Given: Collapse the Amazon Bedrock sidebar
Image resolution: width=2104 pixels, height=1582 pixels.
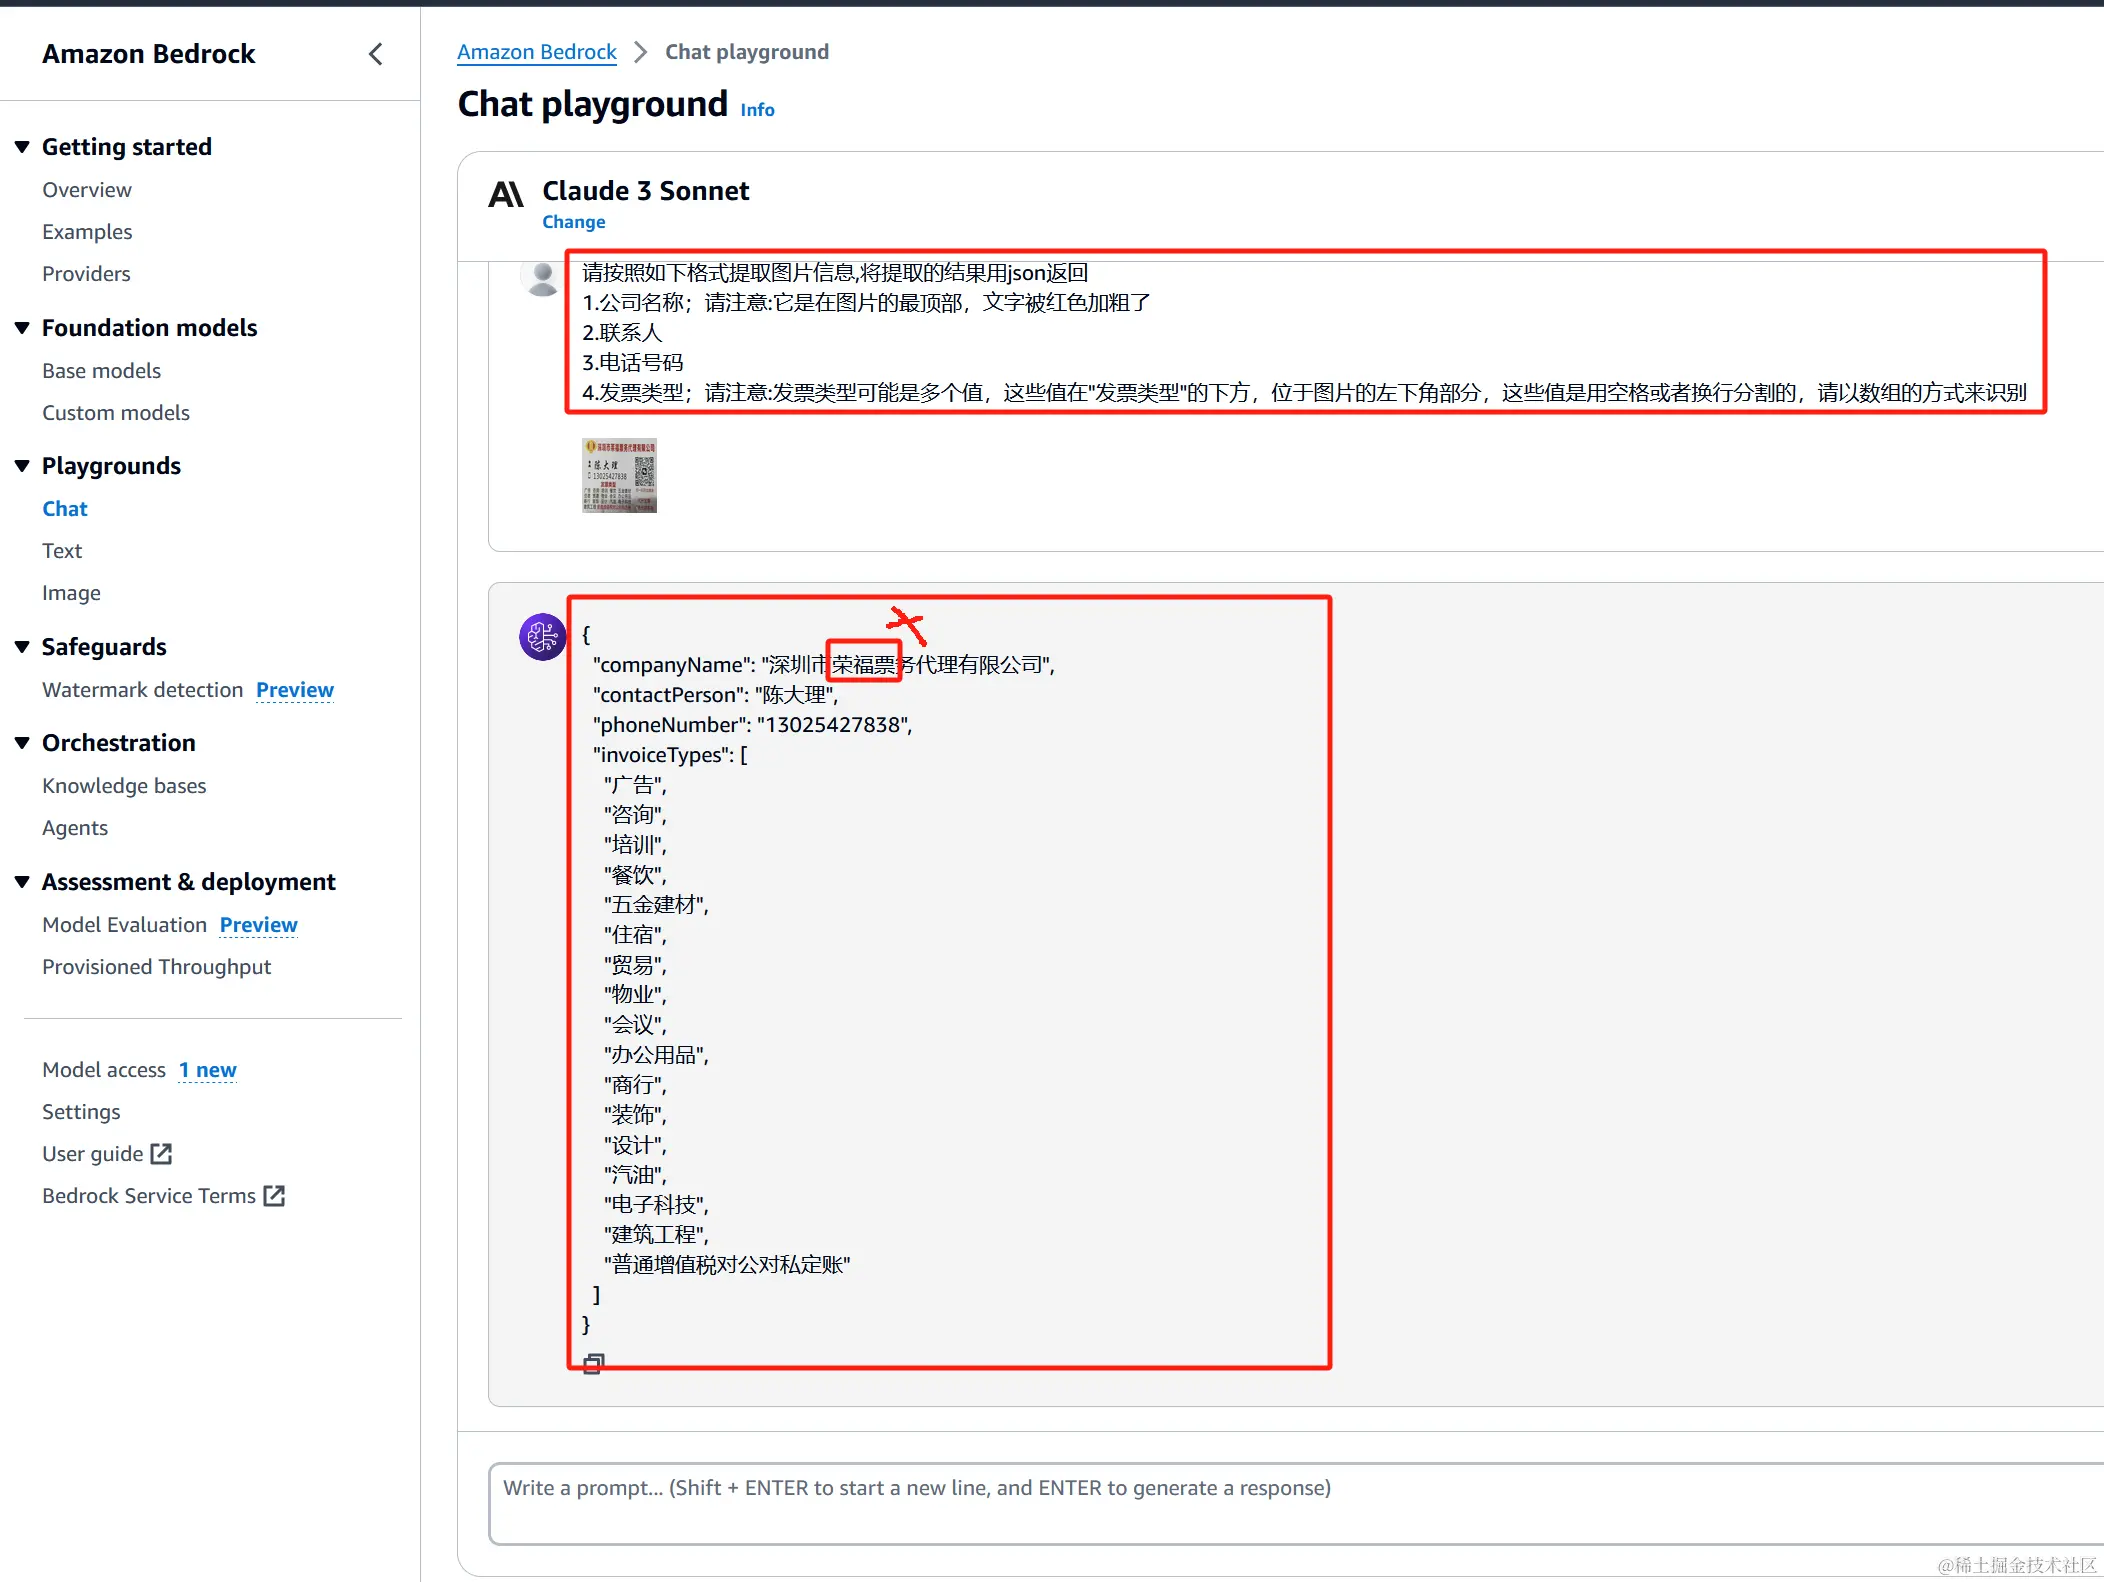Looking at the screenshot, I should (x=376, y=54).
